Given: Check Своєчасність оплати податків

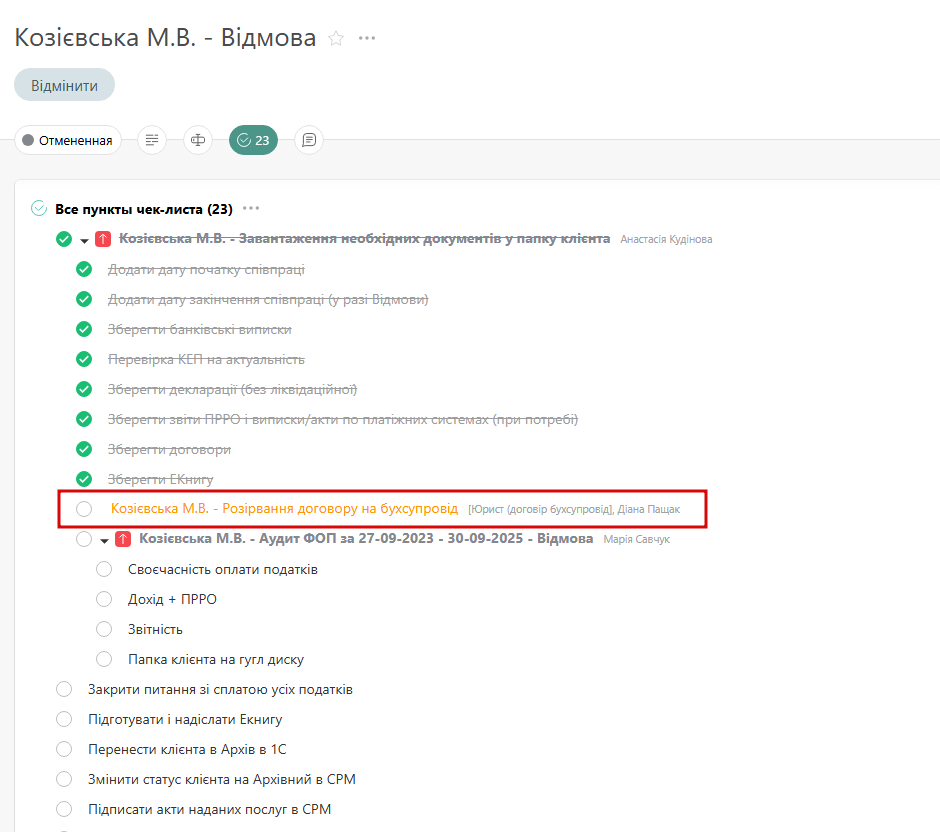Looking at the screenshot, I should click(x=104, y=569).
